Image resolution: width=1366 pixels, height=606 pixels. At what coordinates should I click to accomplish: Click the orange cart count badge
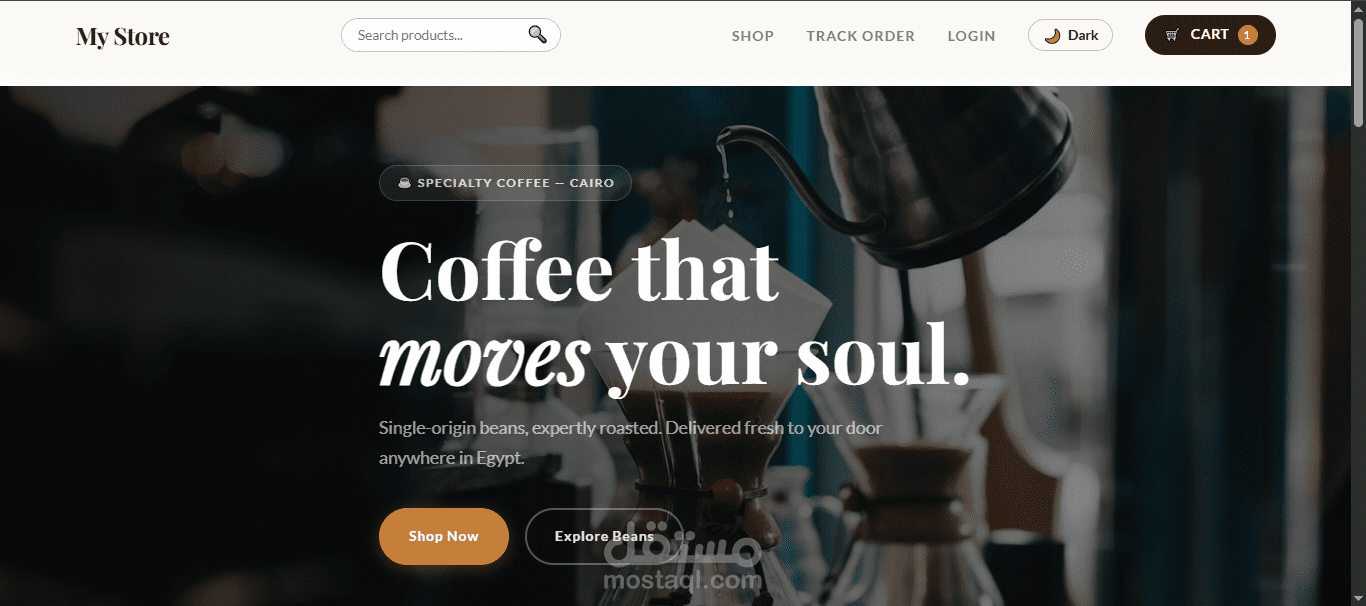[1247, 35]
